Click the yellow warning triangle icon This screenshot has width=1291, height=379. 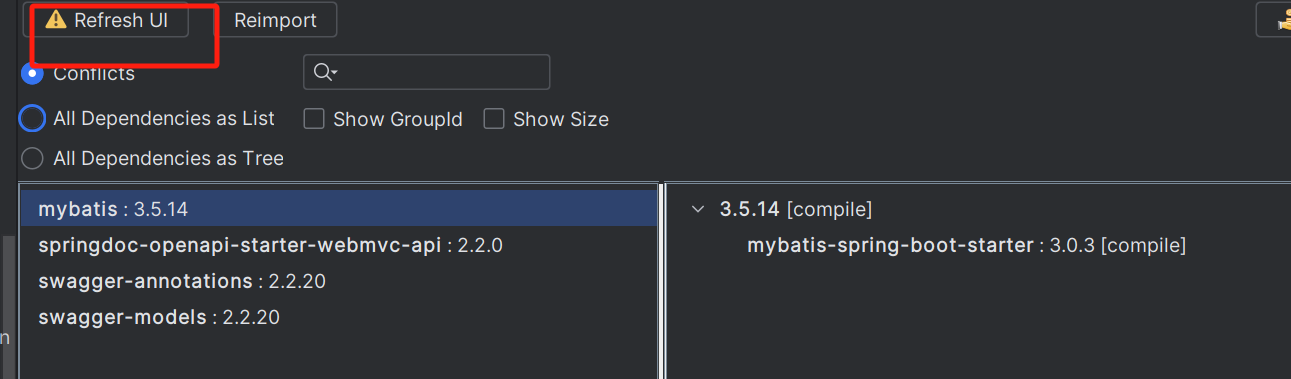[x=56, y=20]
